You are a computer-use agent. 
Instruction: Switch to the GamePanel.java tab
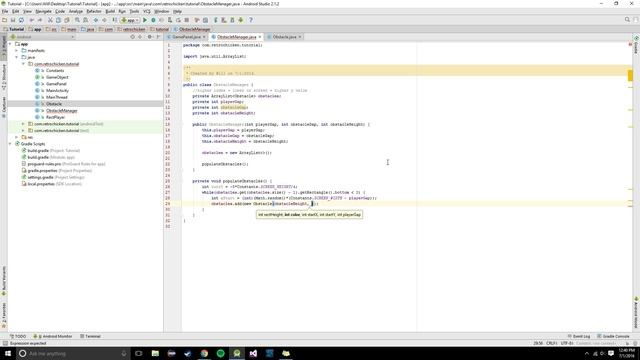pyautogui.click(x=187, y=37)
